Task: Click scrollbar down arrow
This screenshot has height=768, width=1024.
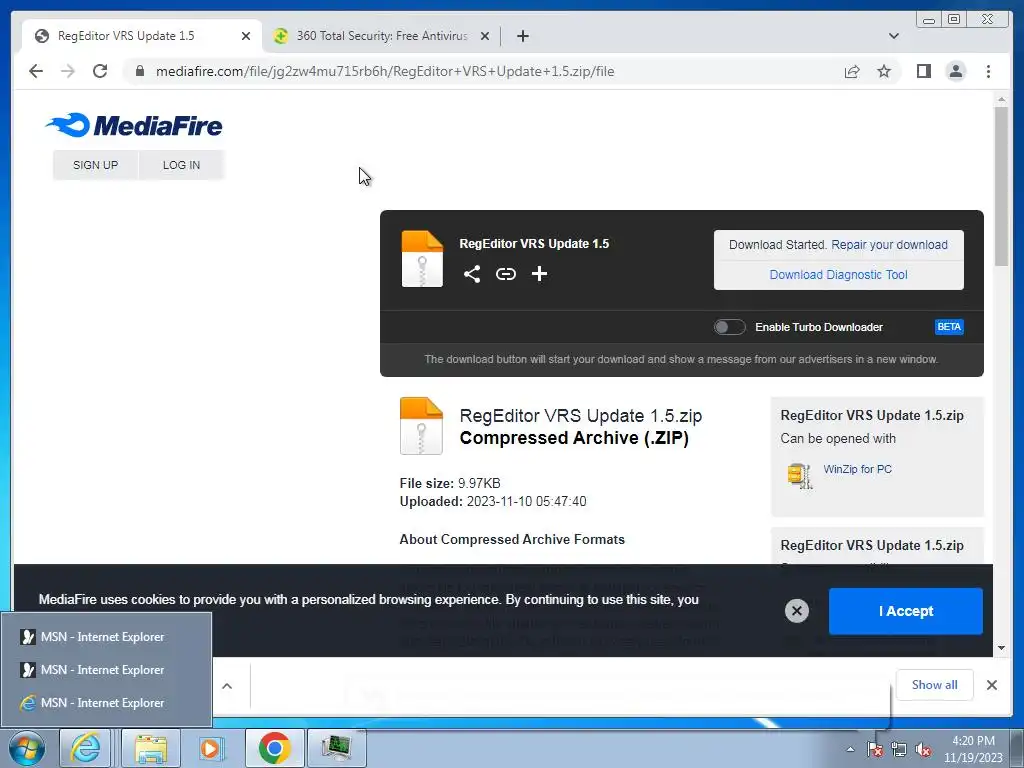Action: click(x=1001, y=648)
